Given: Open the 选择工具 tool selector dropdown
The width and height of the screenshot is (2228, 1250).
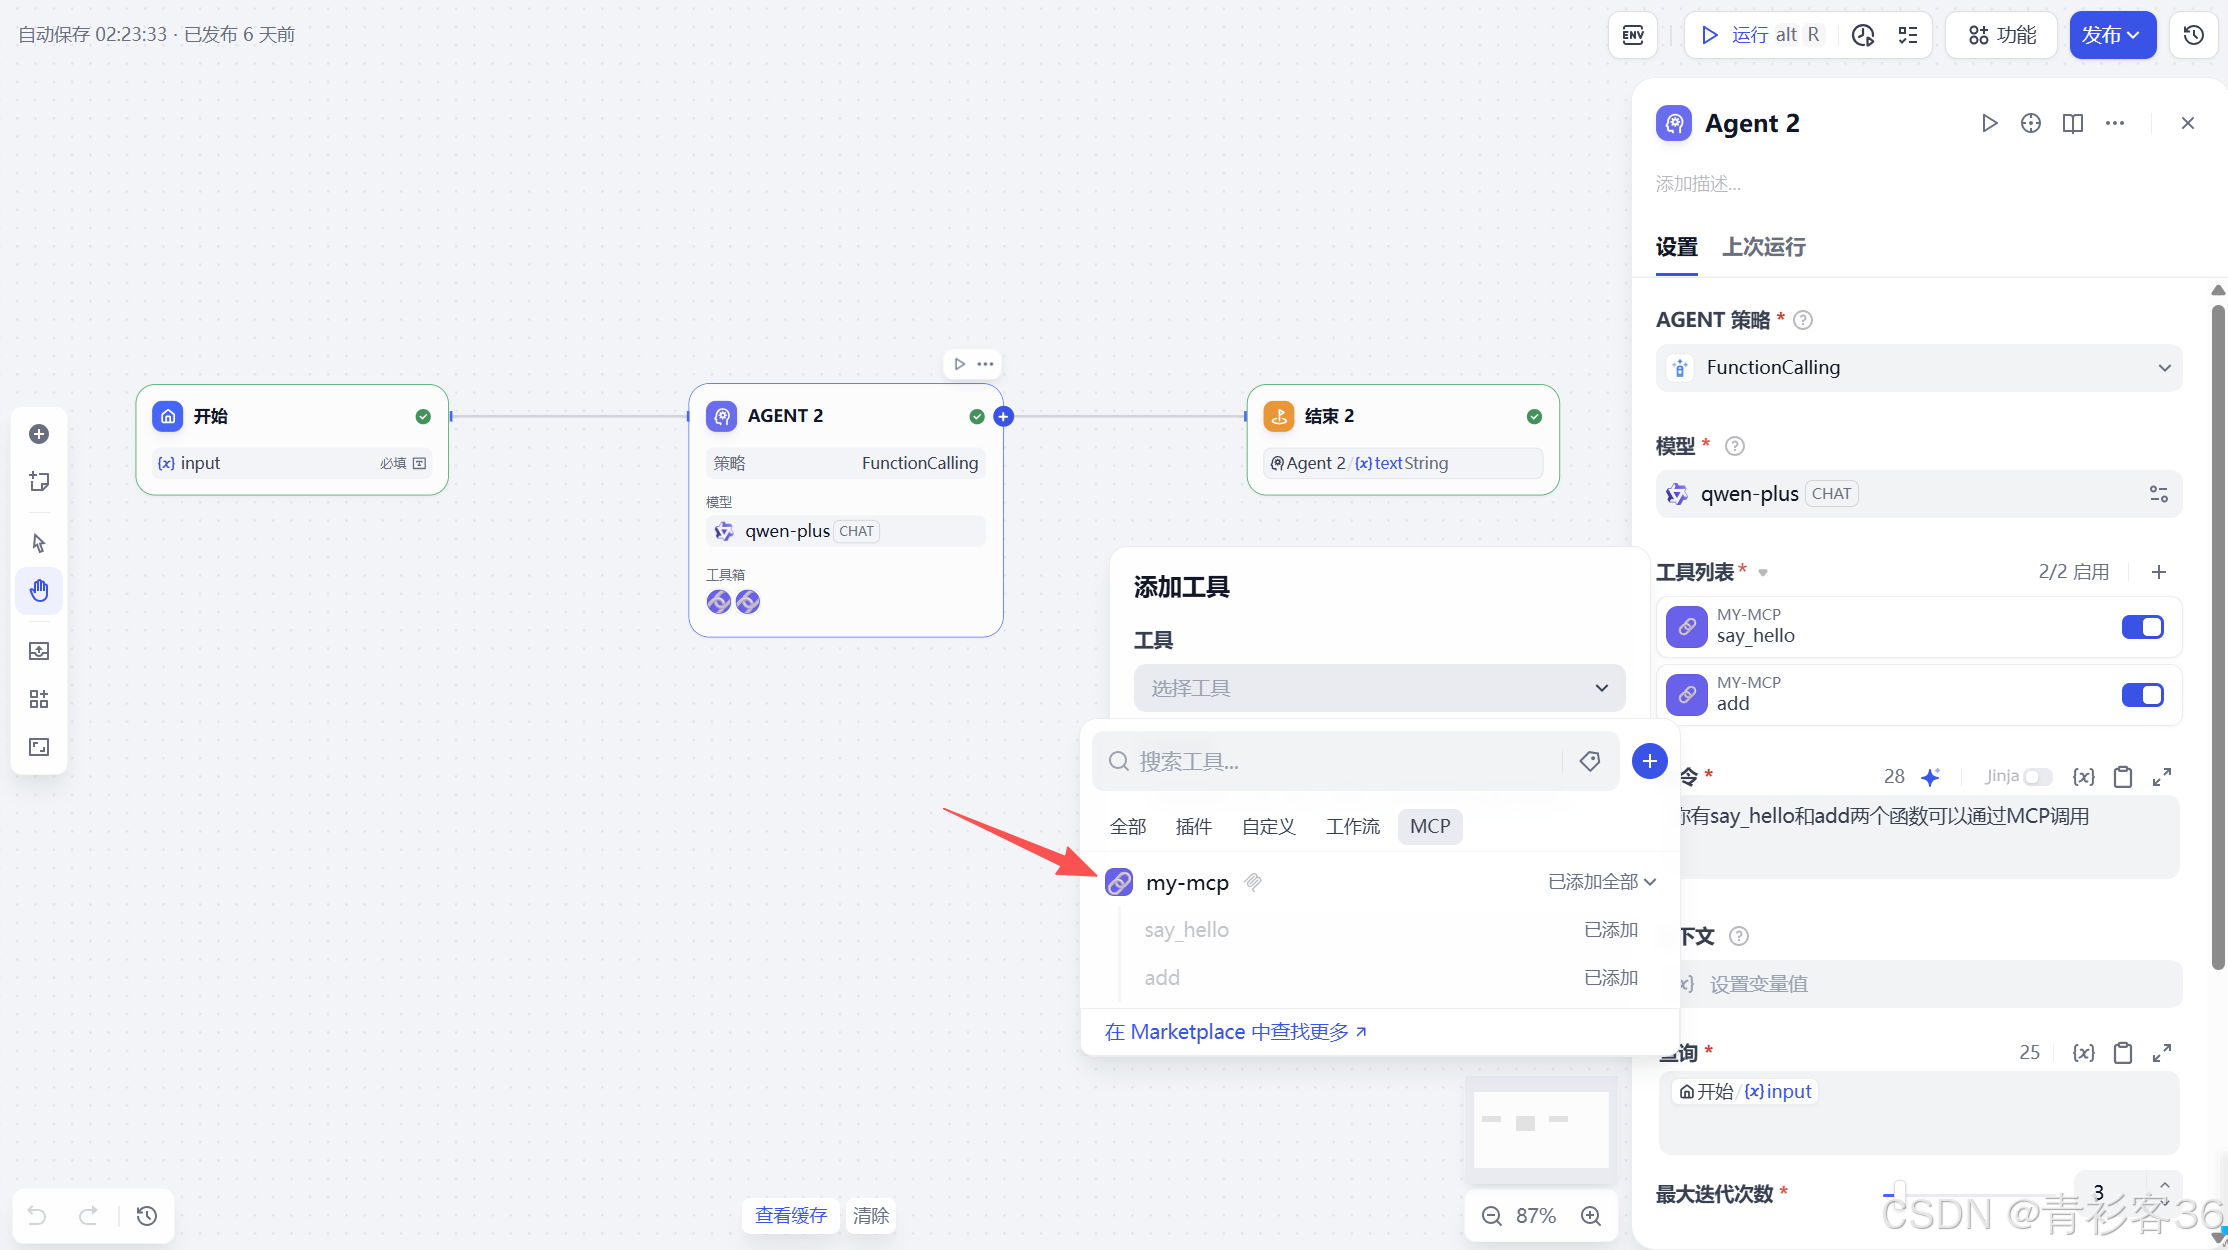Looking at the screenshot, I should (1379, 688).
